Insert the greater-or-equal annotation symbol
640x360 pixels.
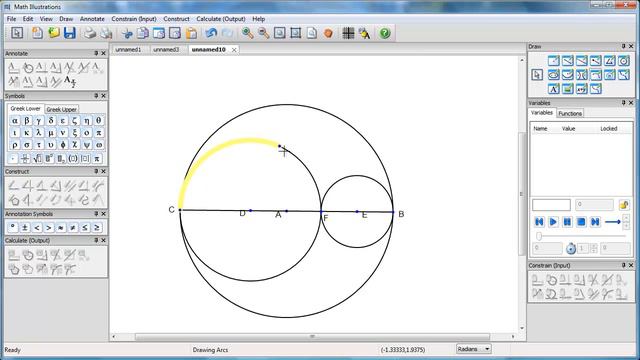[97, 227]
